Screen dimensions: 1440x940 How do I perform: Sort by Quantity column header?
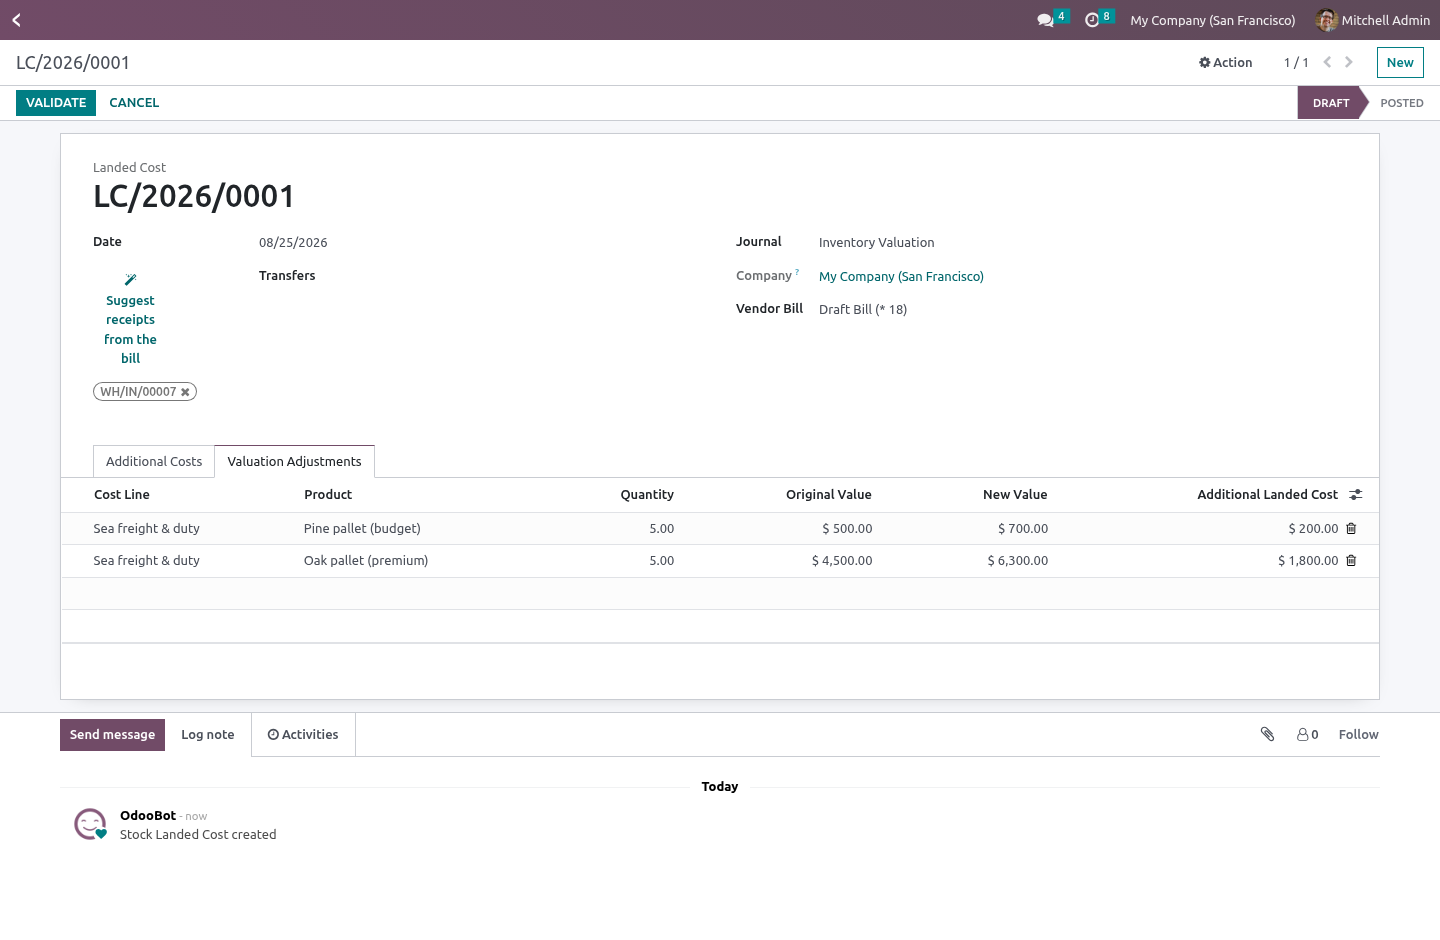[647, 494]
